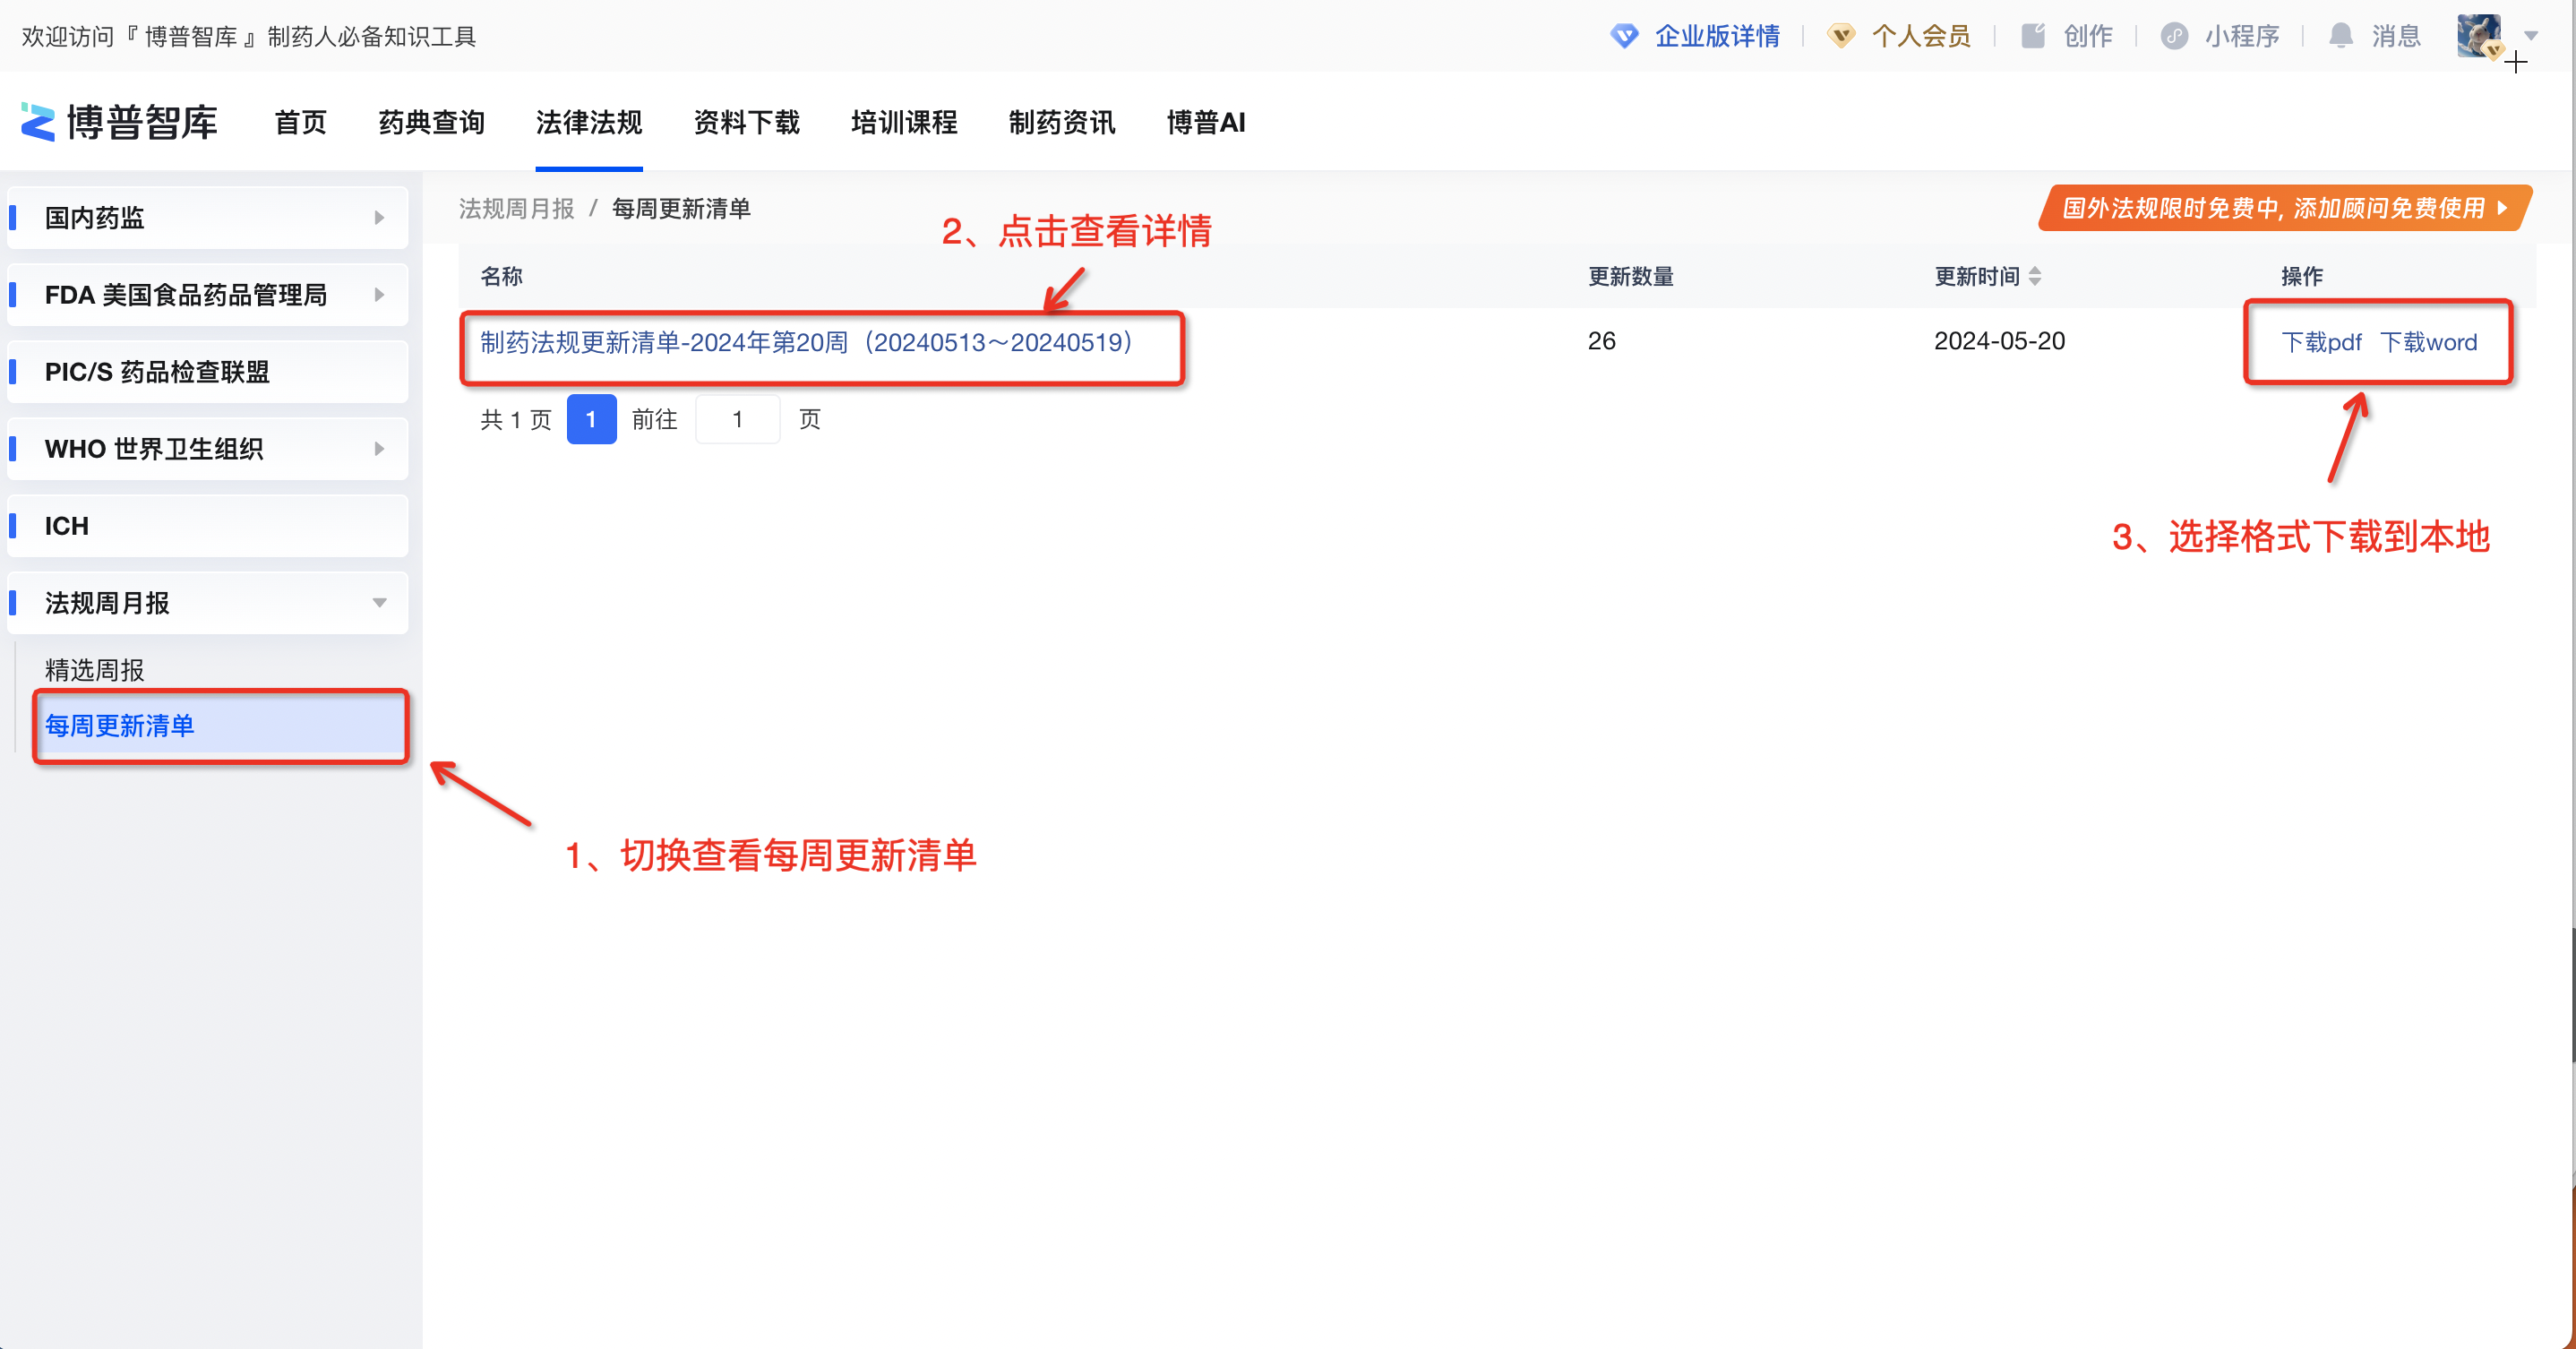Click 法规周月报 breadcrumb
Screen dimensions: 2576x1349
(516, 208)
